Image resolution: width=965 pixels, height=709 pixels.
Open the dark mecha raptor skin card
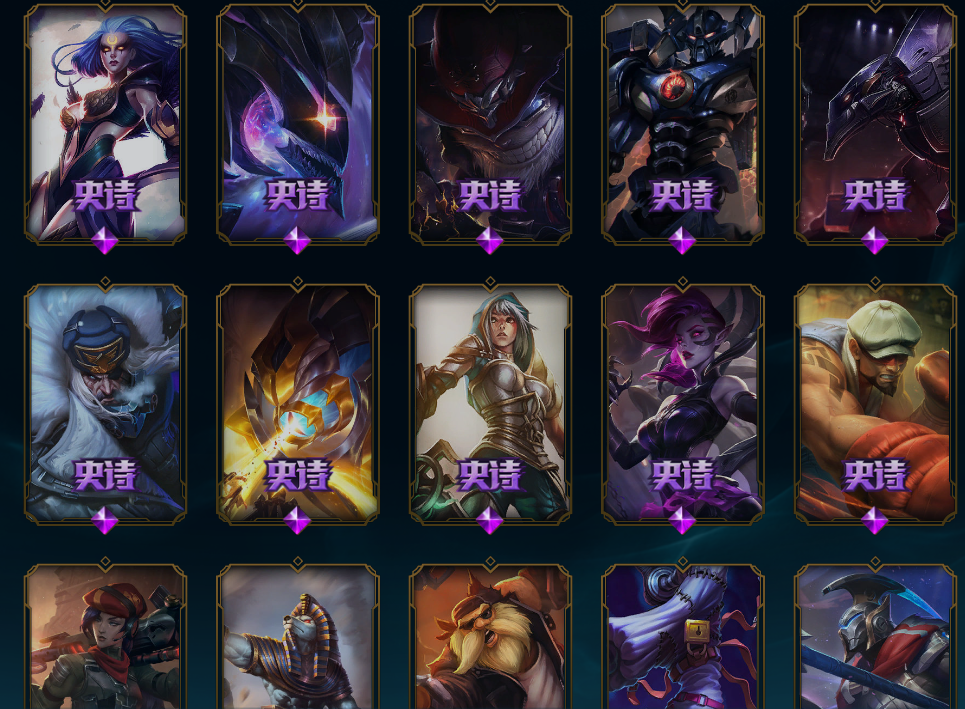pos(875,123)
